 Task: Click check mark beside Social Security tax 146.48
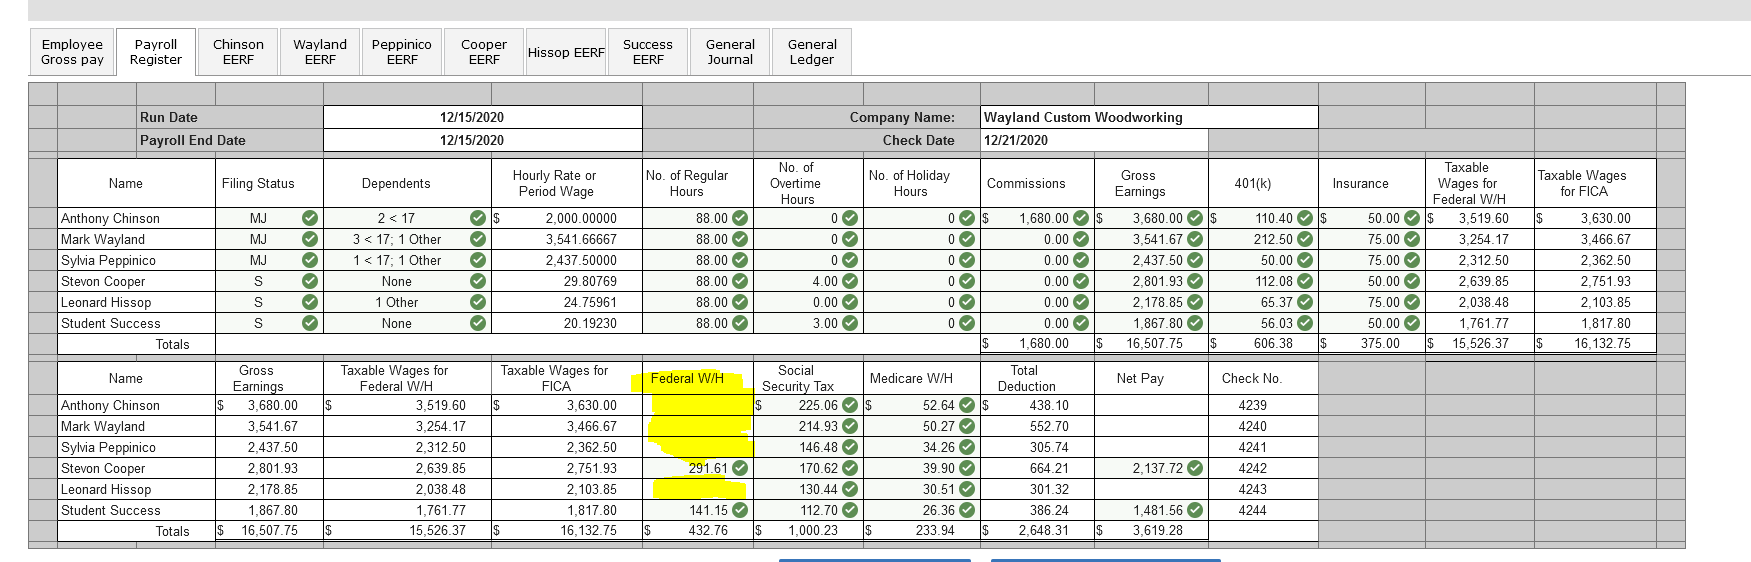click(850, 447)
